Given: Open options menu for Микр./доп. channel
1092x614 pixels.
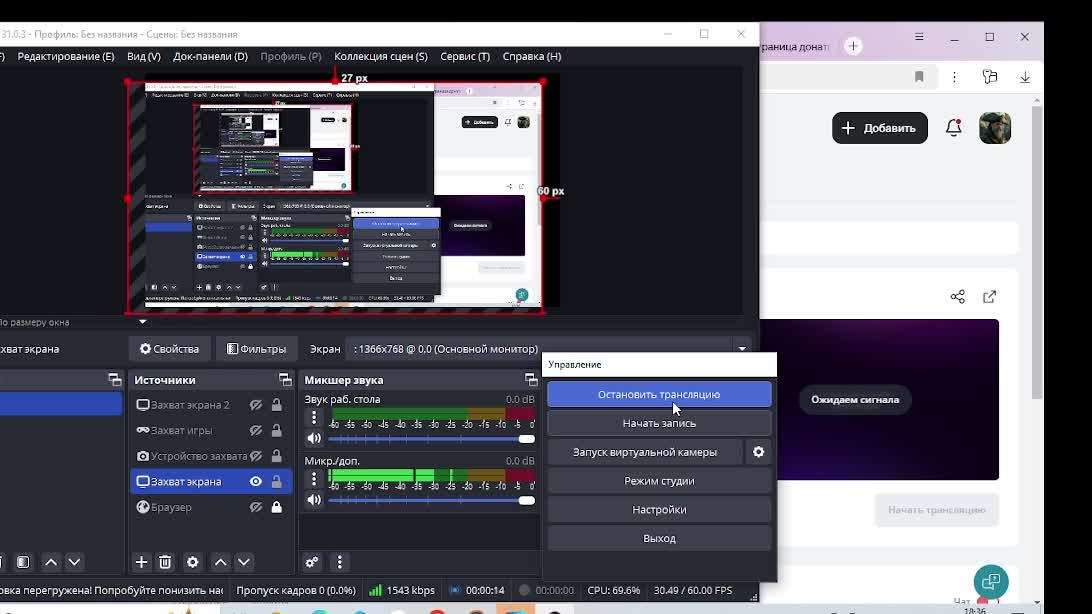Looking at the screenshot, I should [314, 479].
